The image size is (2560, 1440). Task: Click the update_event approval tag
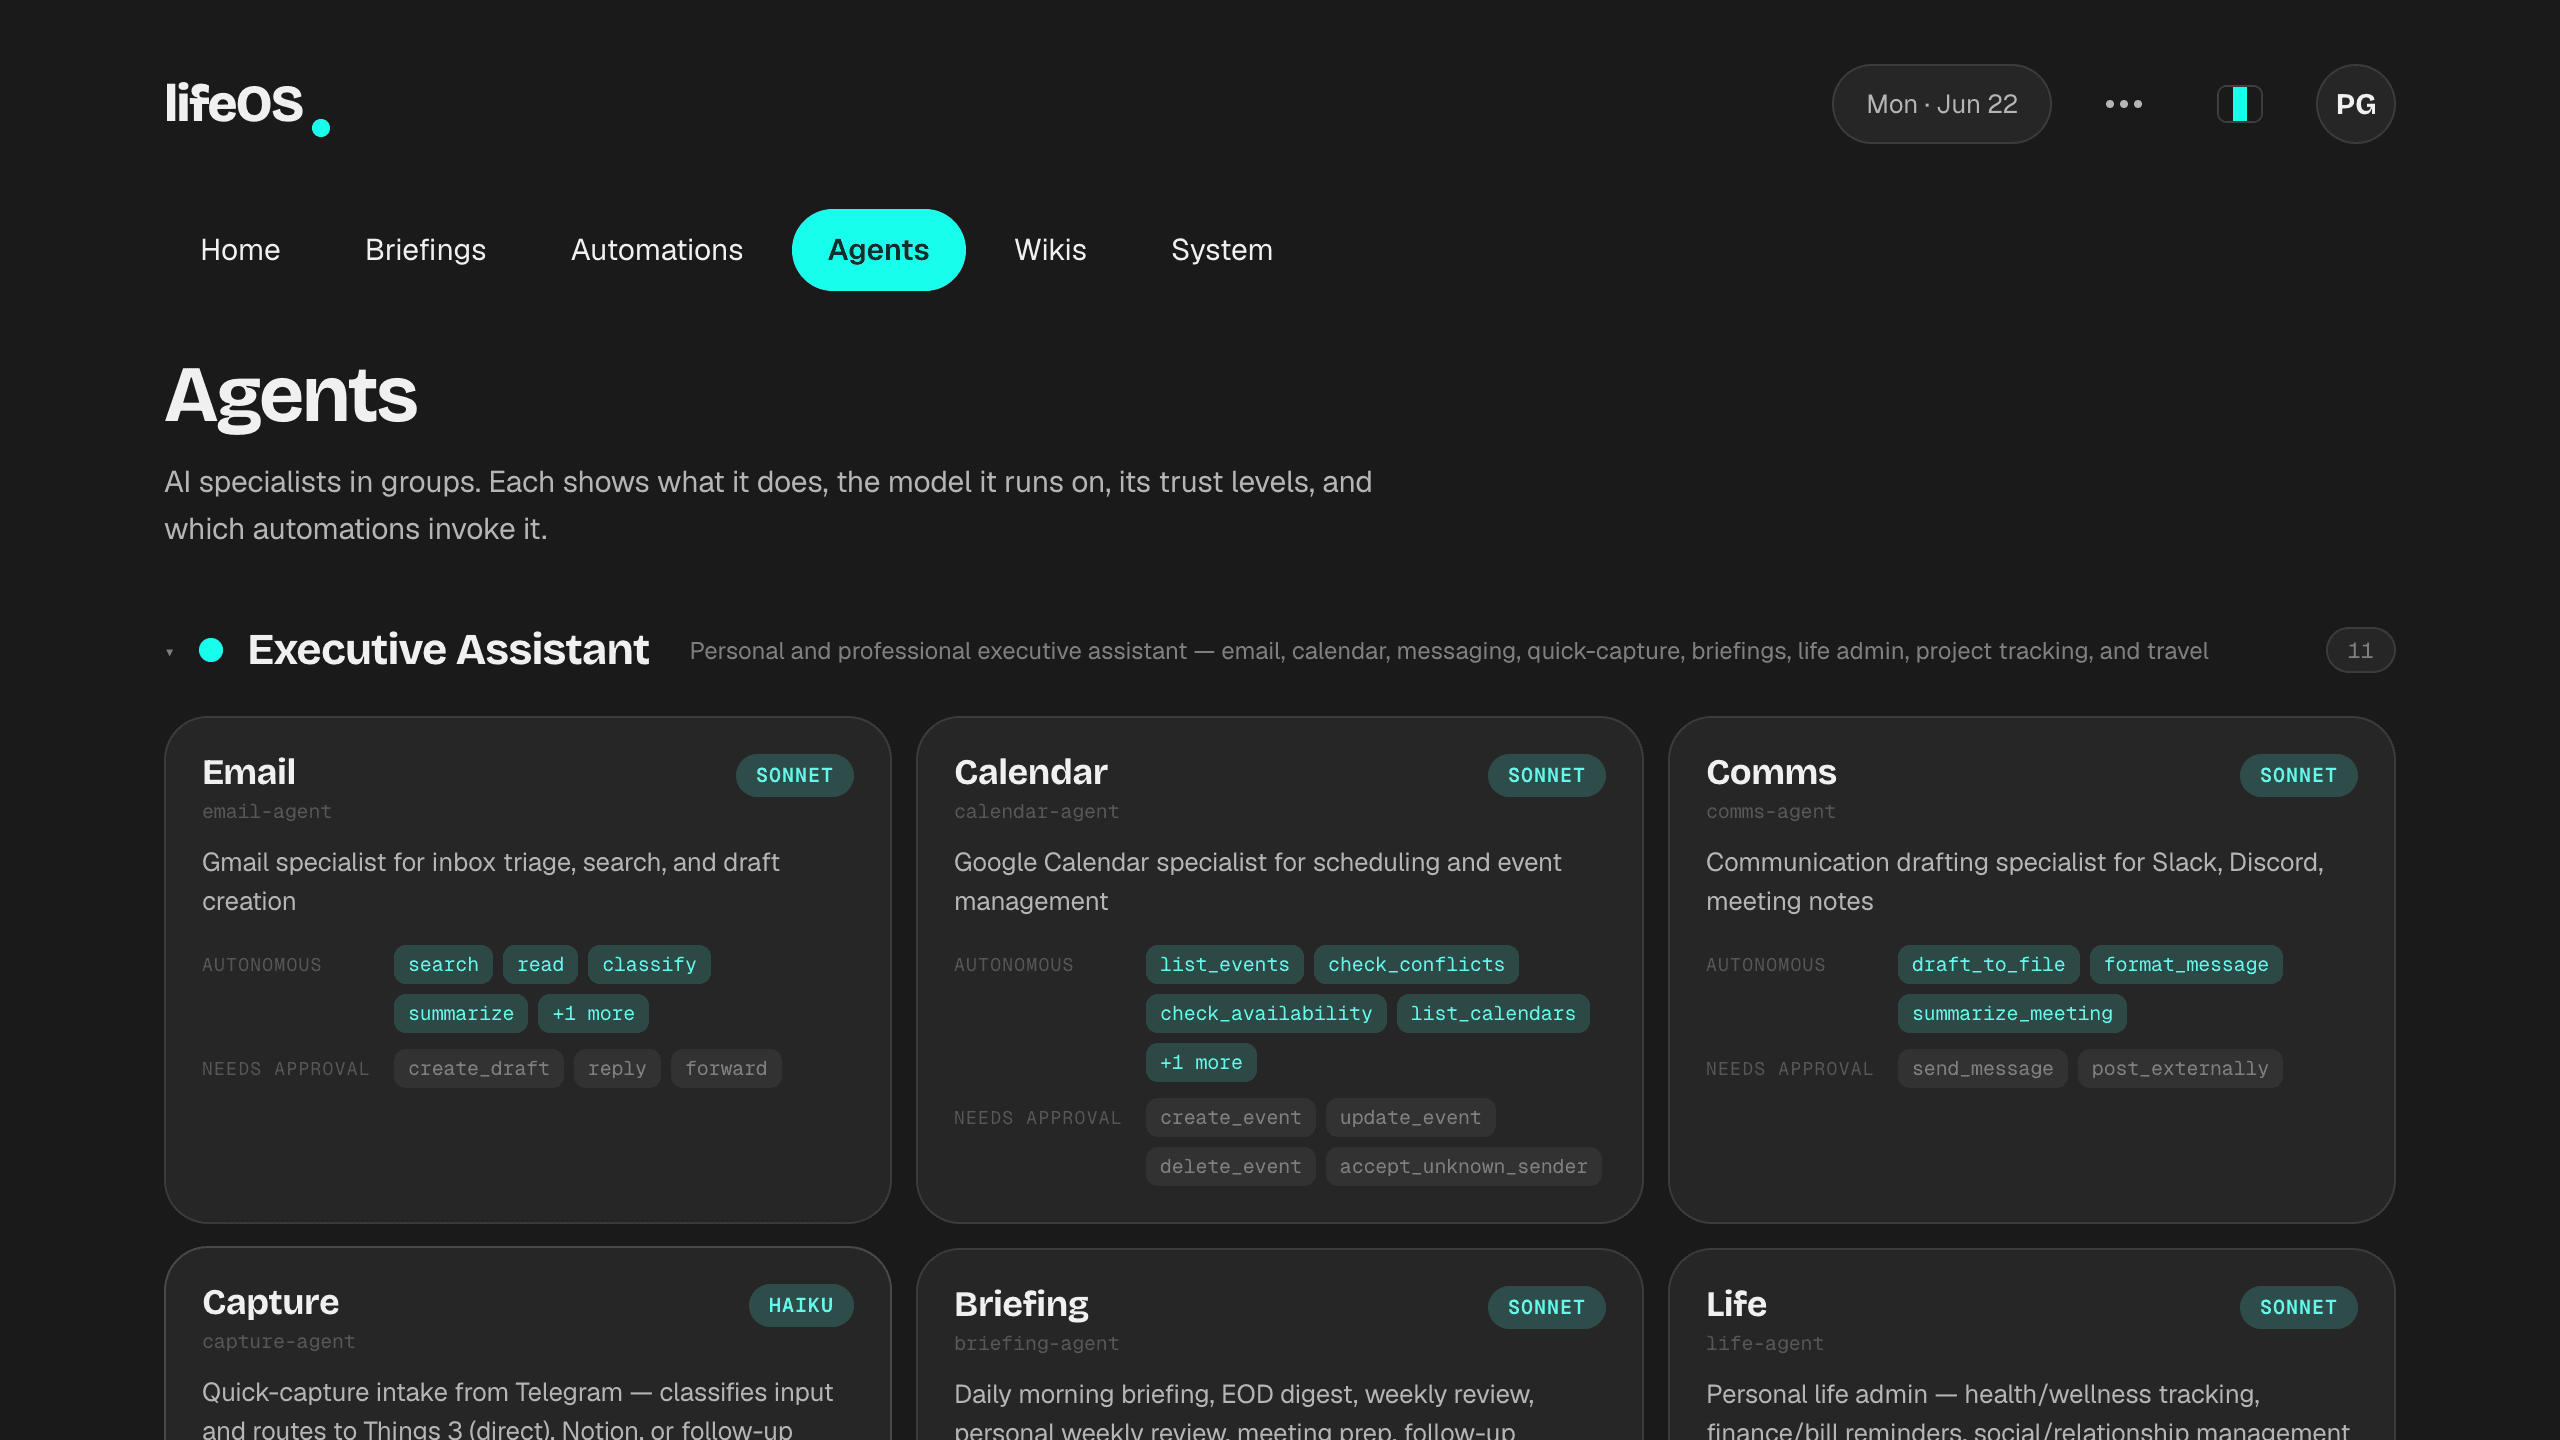point(1410,1118)
